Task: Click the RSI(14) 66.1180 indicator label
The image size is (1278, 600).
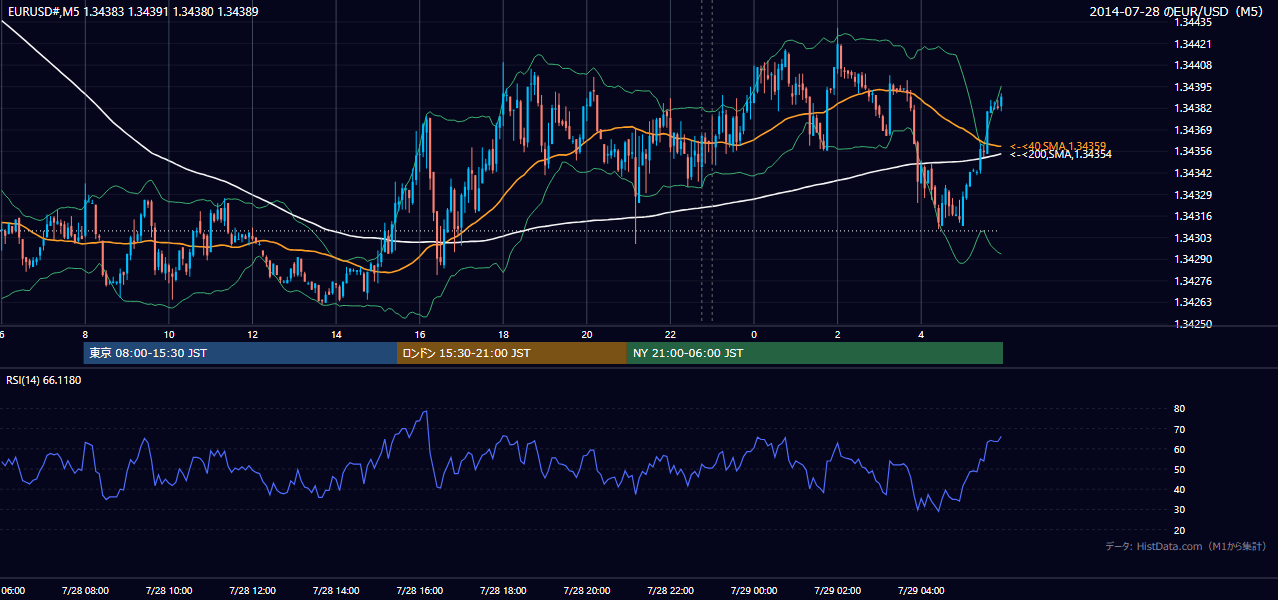Action: (43, 380)
